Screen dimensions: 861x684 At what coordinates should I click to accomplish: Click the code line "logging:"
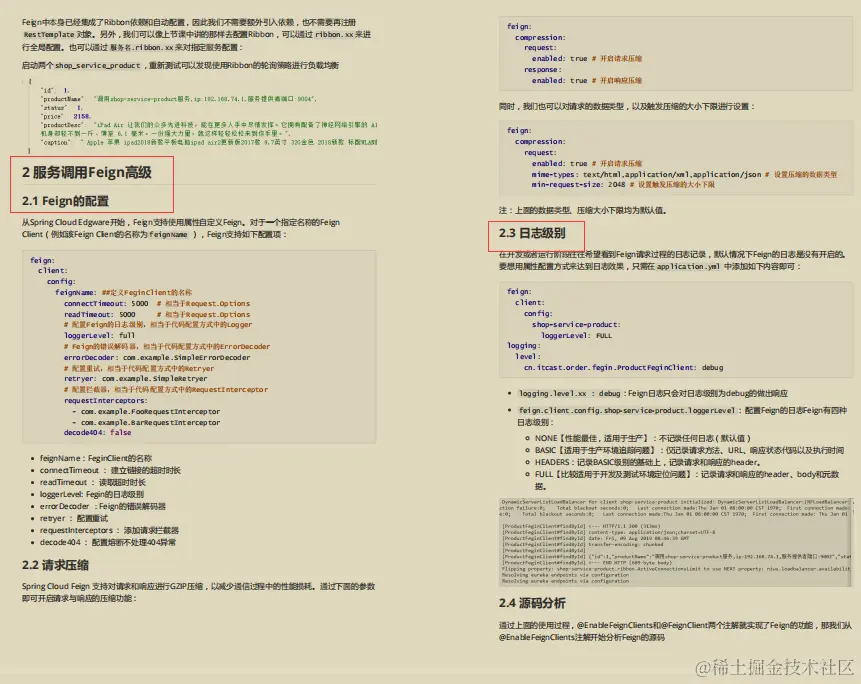click(x=524, y=346)
